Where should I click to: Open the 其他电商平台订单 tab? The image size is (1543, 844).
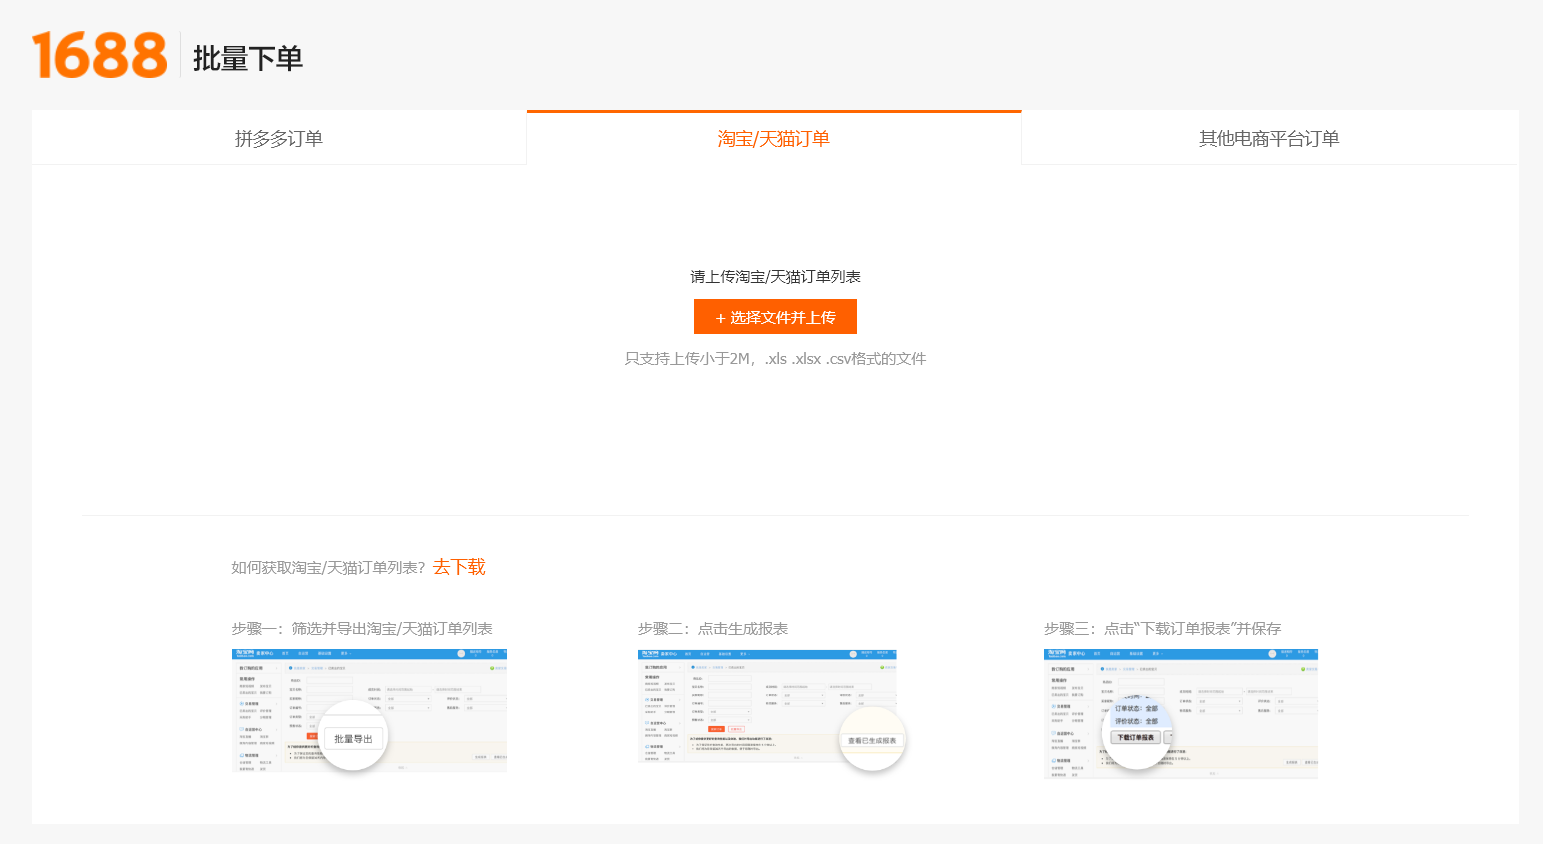click(1269, 138)
